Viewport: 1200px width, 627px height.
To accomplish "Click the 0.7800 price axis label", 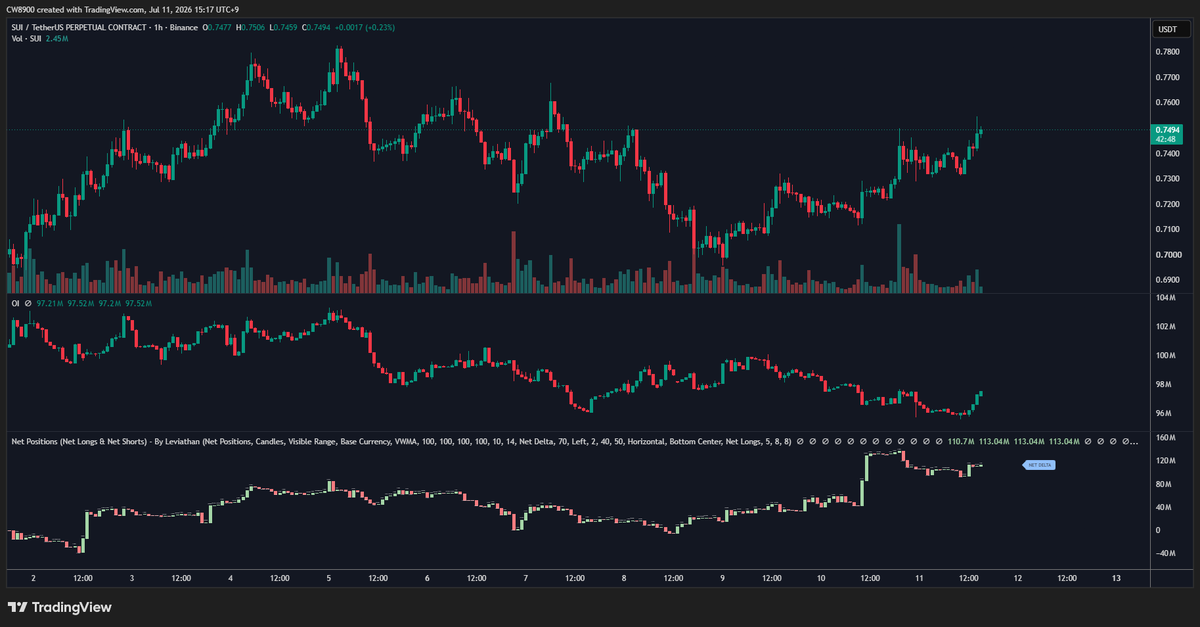I will 1166,52.
